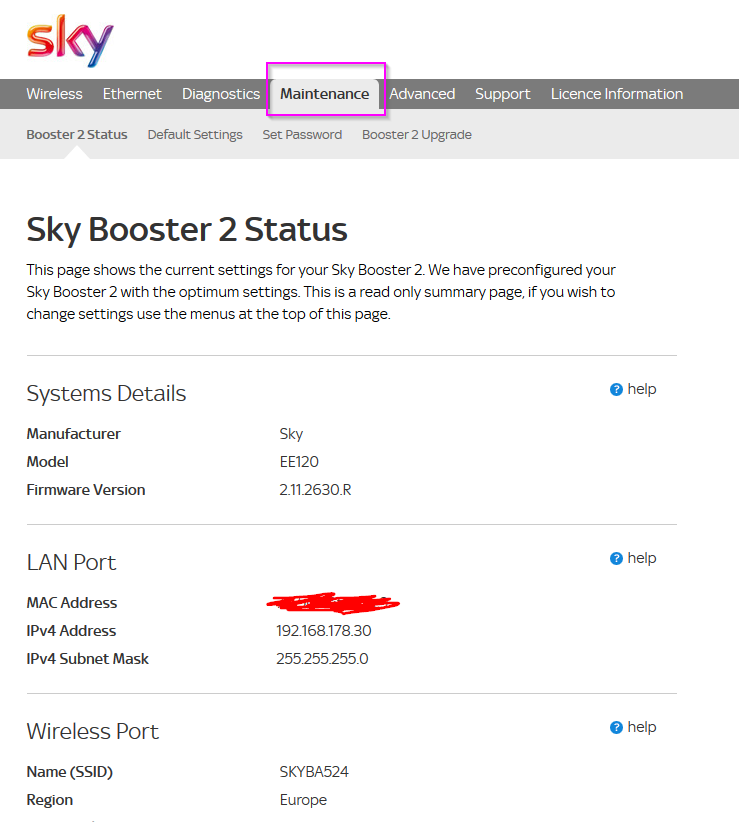Click the IPv4 Subnet Mask label
The width and height of the screenshot is (739, 822).
tap(88, 659)
